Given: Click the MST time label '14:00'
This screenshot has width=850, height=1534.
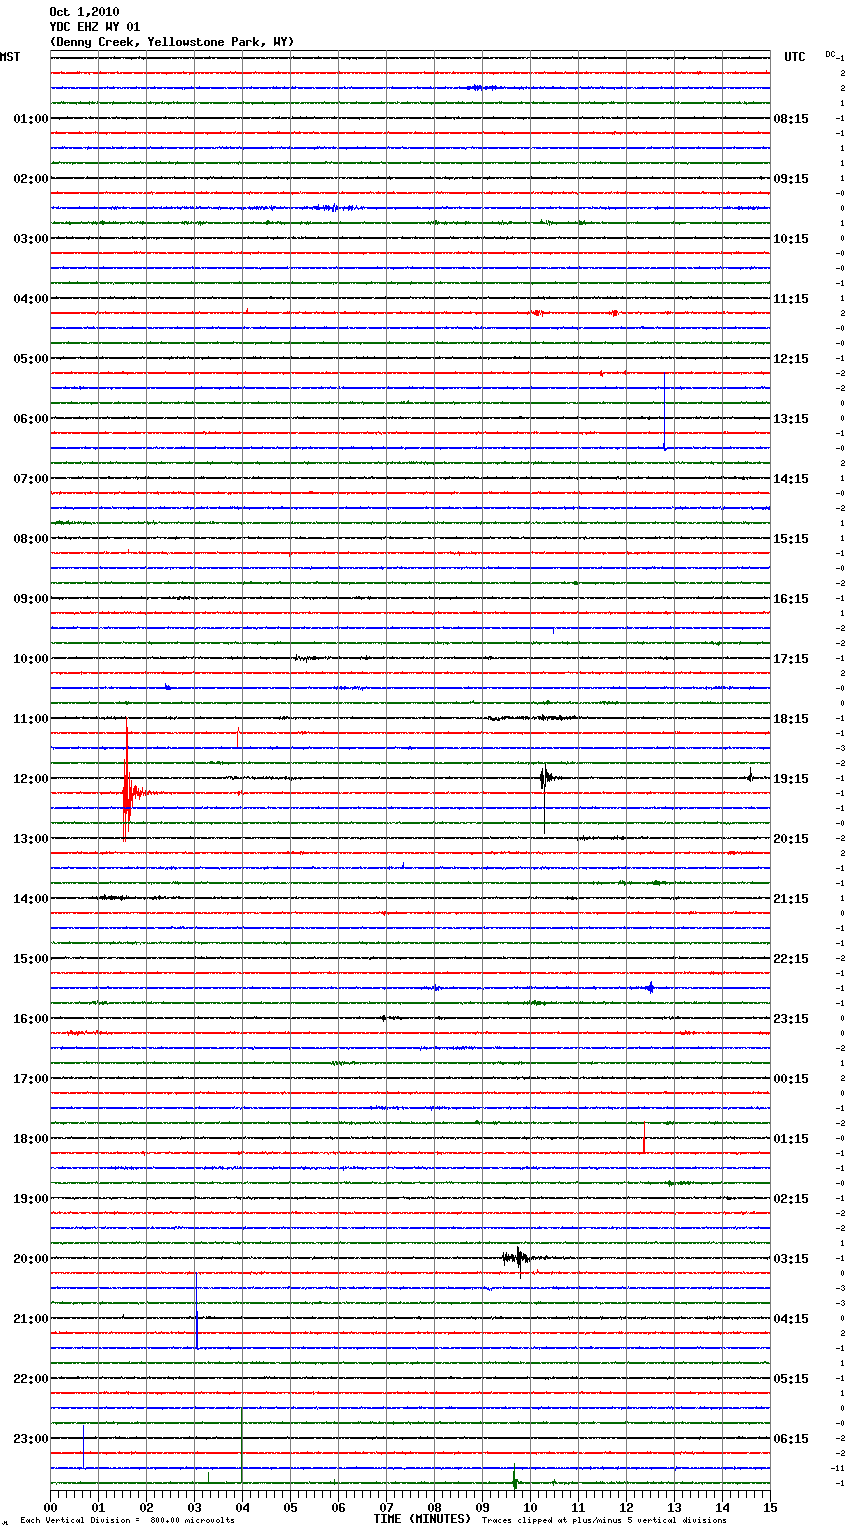Looking at the screenshot, I should click(x=31, y=899).
